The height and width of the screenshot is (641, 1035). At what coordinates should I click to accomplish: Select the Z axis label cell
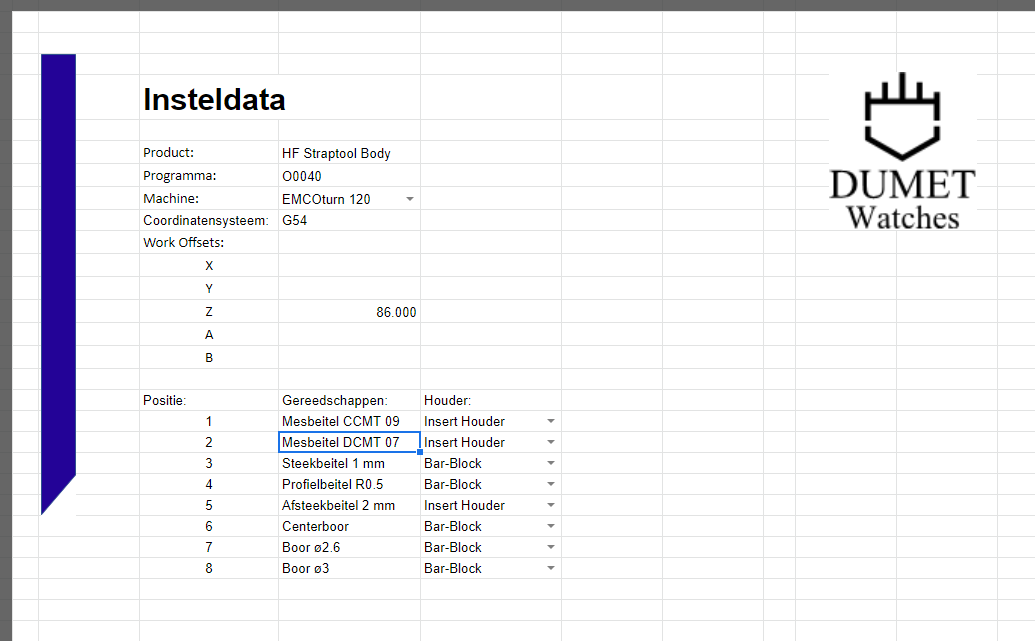[x=209, y=312]
